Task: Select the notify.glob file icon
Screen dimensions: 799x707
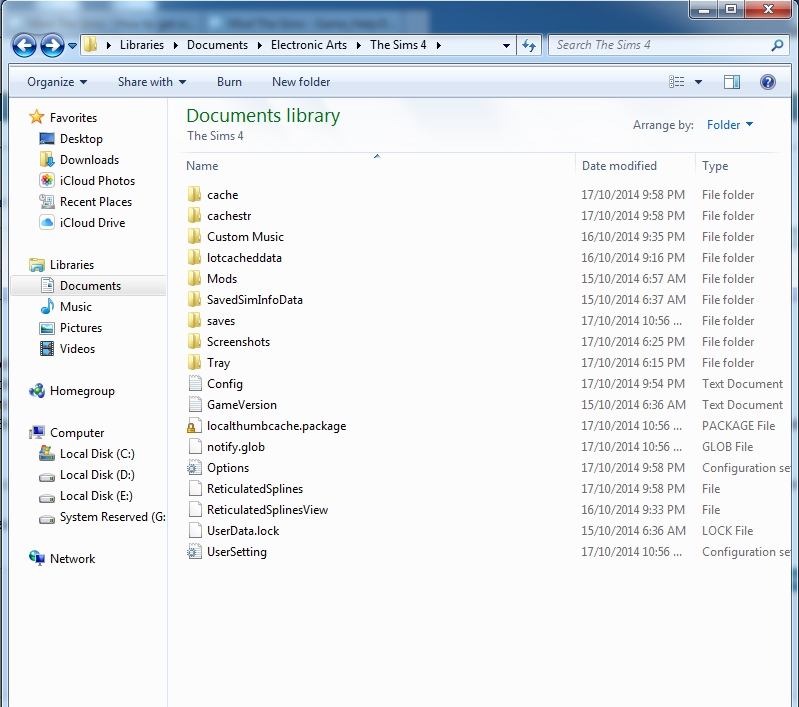Action: [195, 447]
